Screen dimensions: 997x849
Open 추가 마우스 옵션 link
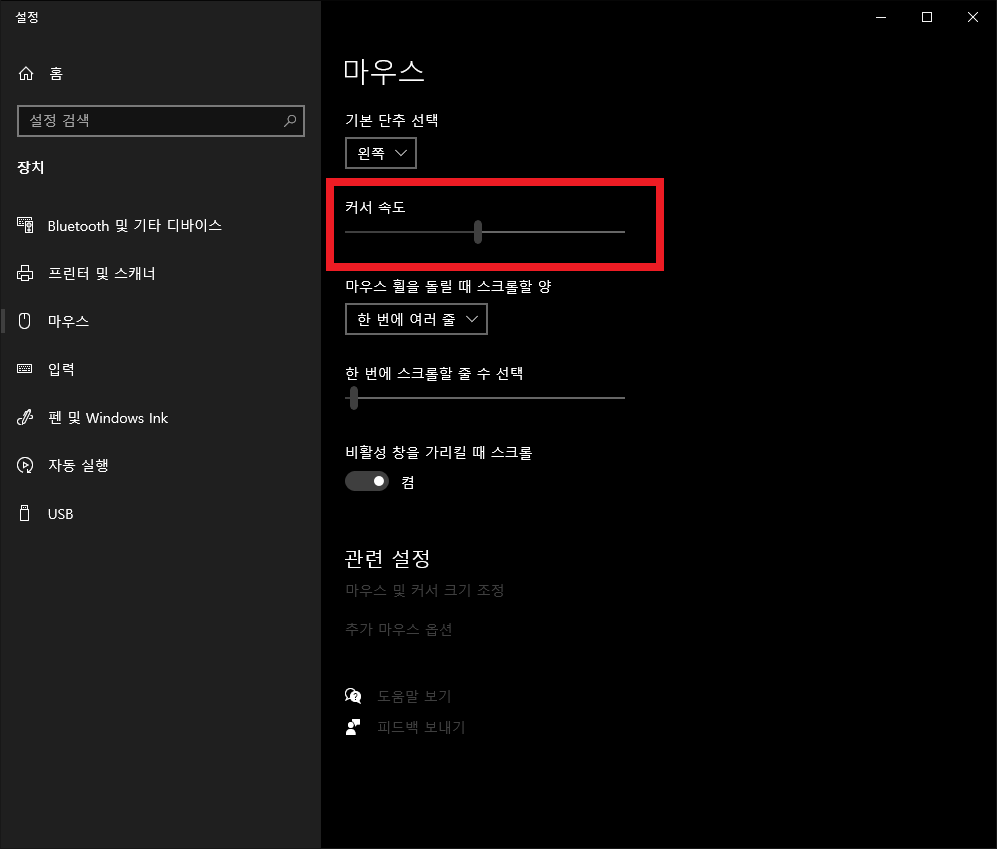pyautogui.click(x=399, y=630)
